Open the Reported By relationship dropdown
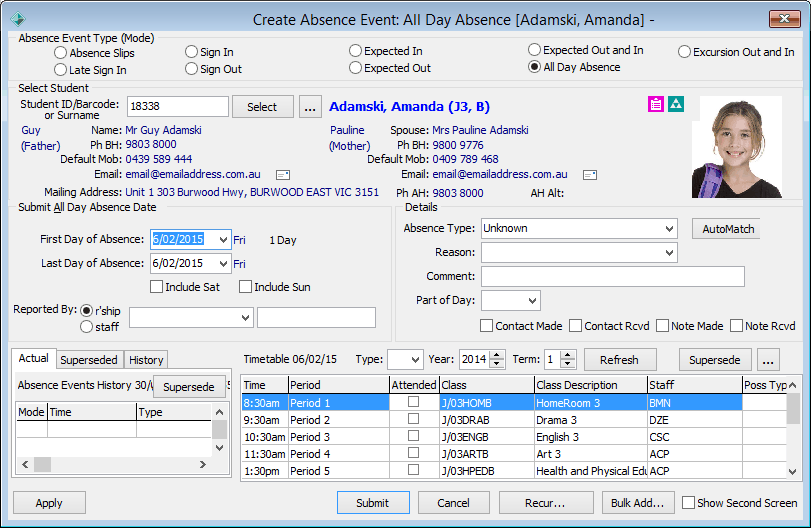This screenshot has width=811, height=528. click(245, 318)
